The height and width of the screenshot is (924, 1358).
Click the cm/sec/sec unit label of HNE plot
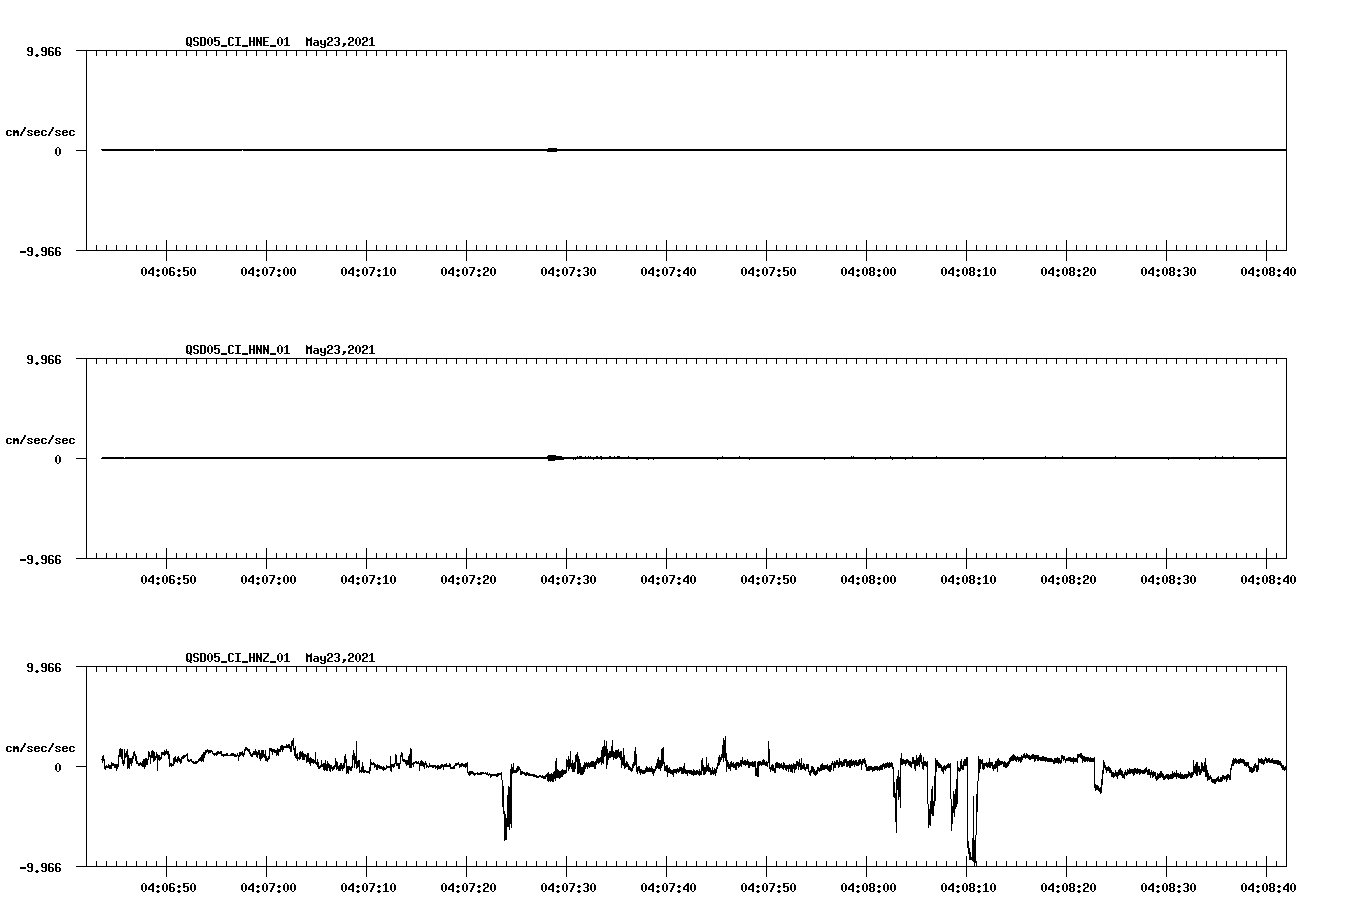click(x=40, y=132)
